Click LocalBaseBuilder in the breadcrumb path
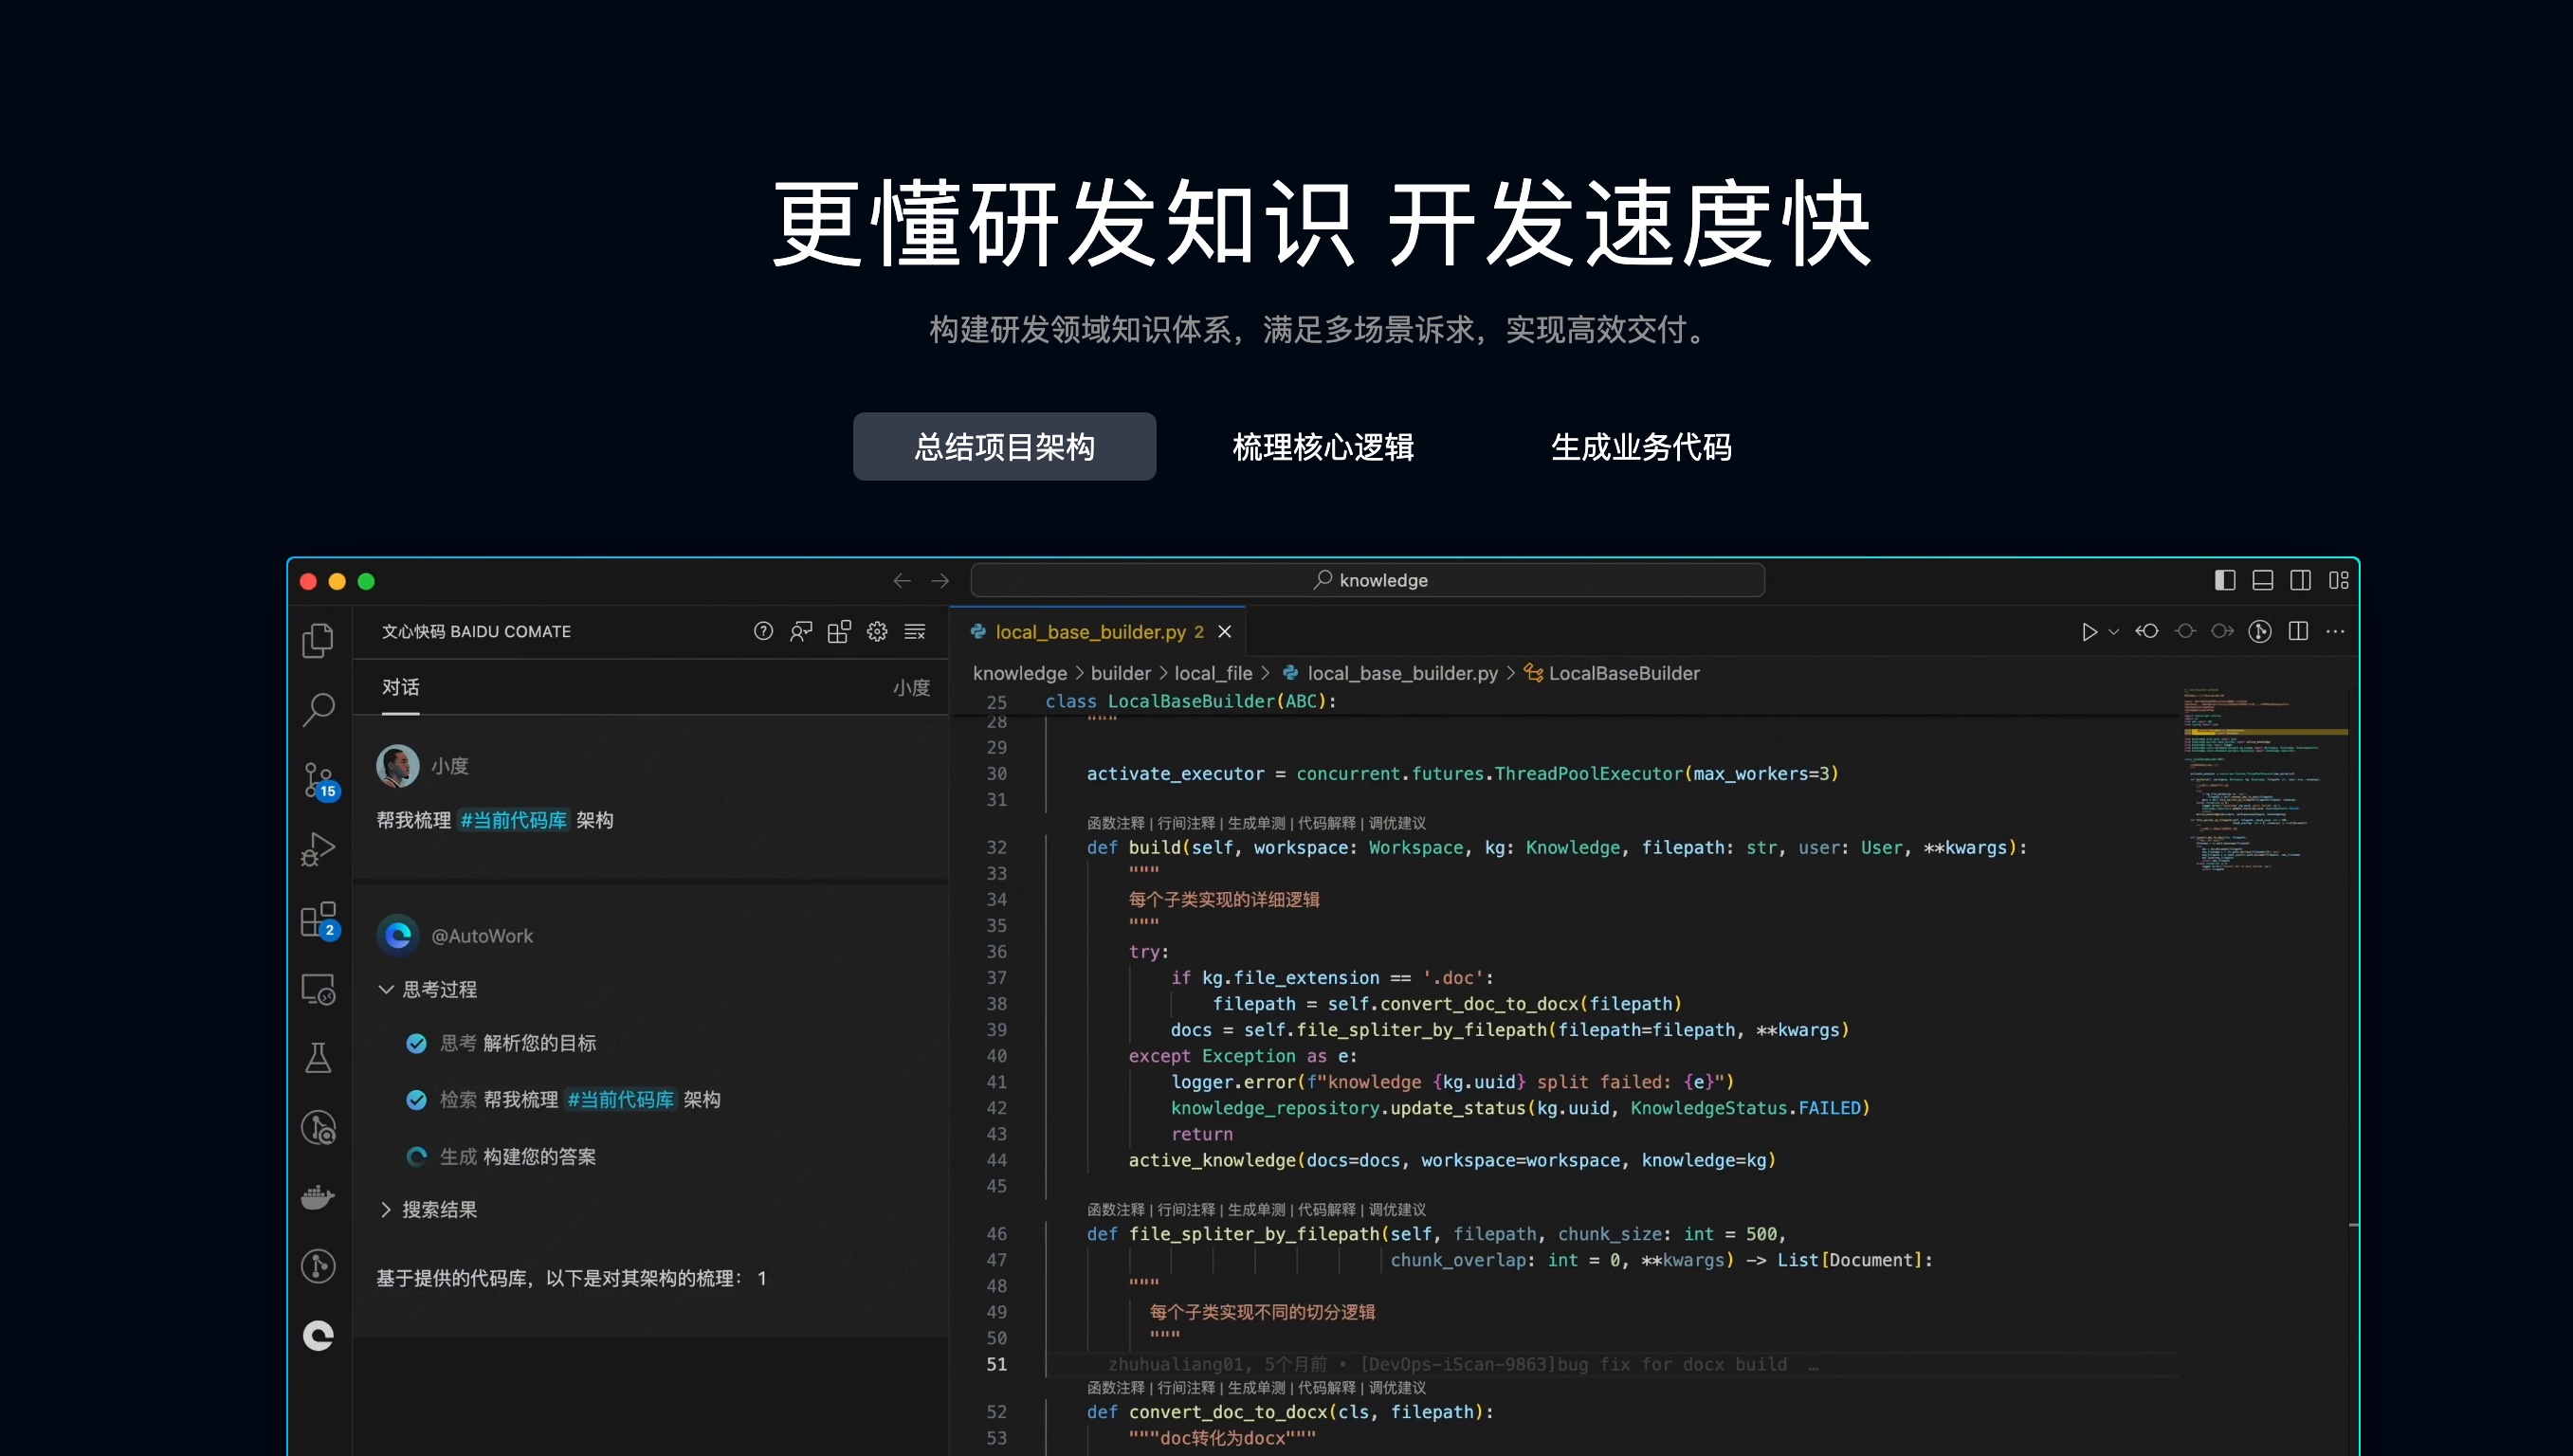Screen dimensions: 2573x1456 [x=1623, y=673]
